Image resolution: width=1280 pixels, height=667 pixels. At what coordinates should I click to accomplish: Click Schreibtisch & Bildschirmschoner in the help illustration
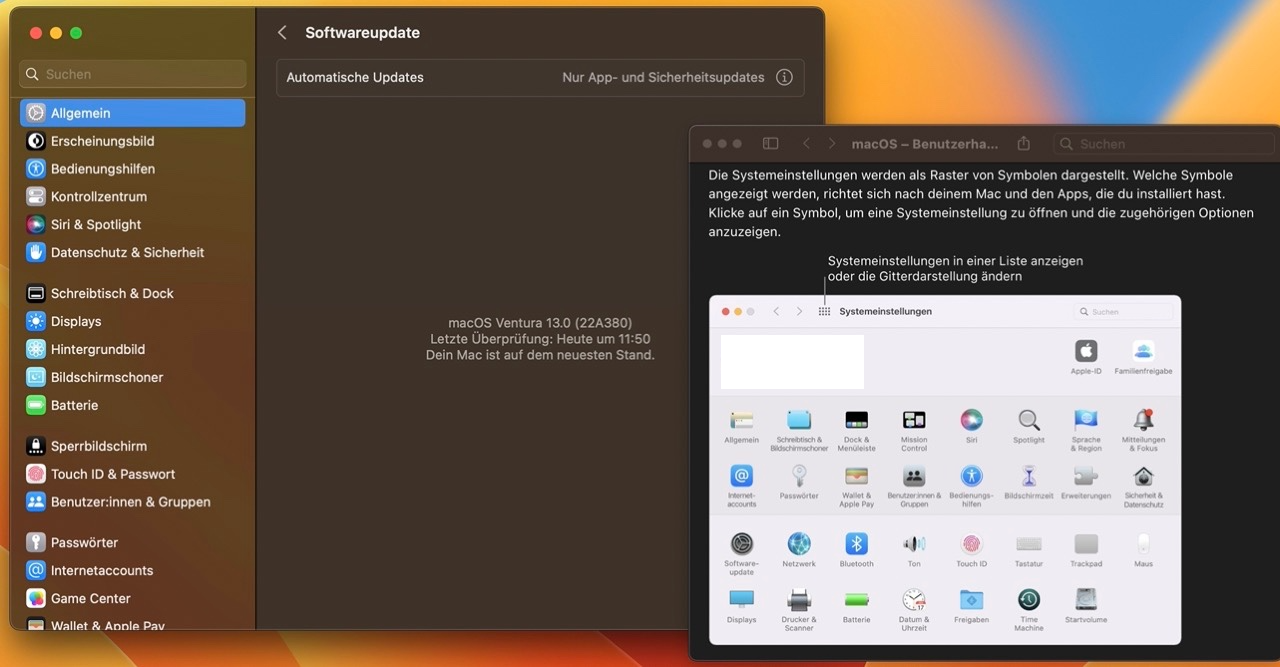click(799, 420)
